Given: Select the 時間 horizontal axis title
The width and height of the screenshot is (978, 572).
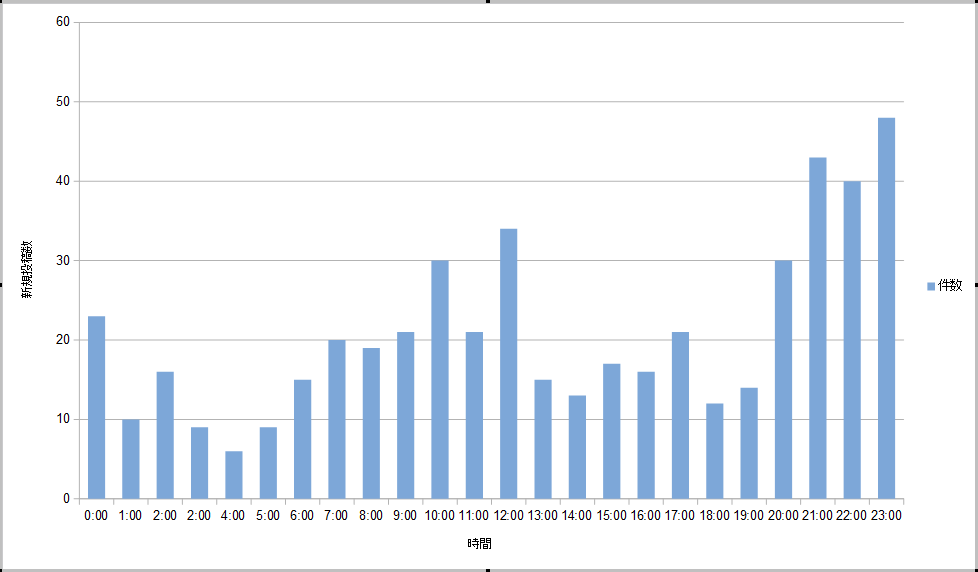Looking at the screenshot, I should (x=479, y=544).
